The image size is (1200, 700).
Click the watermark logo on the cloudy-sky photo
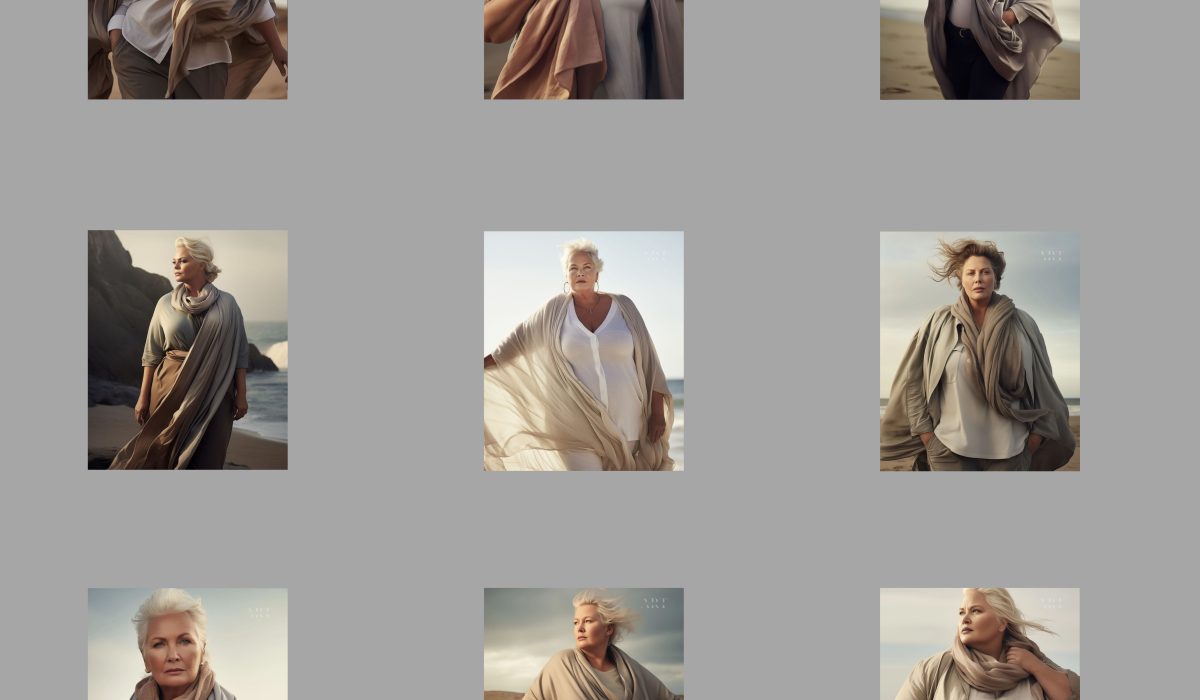coord(656,603)
